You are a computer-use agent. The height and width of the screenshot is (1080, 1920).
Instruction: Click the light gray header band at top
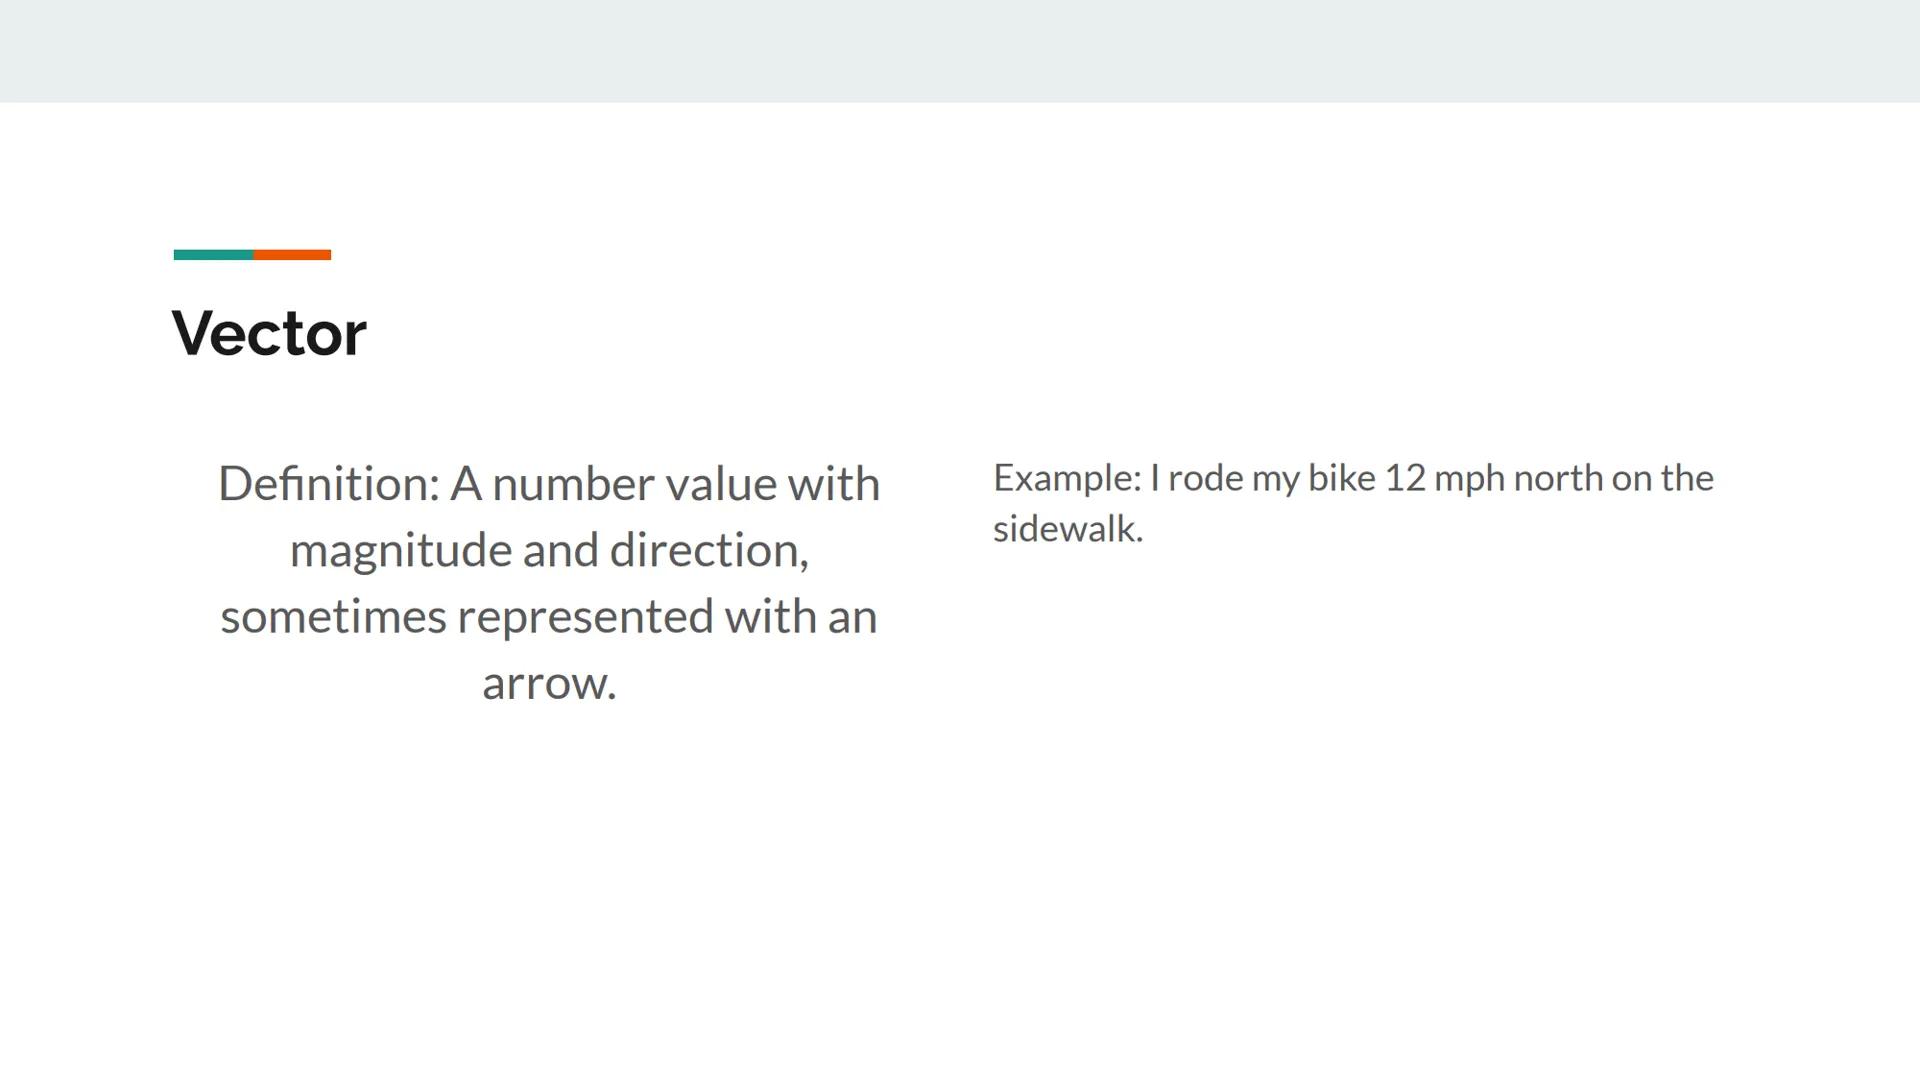960,50
